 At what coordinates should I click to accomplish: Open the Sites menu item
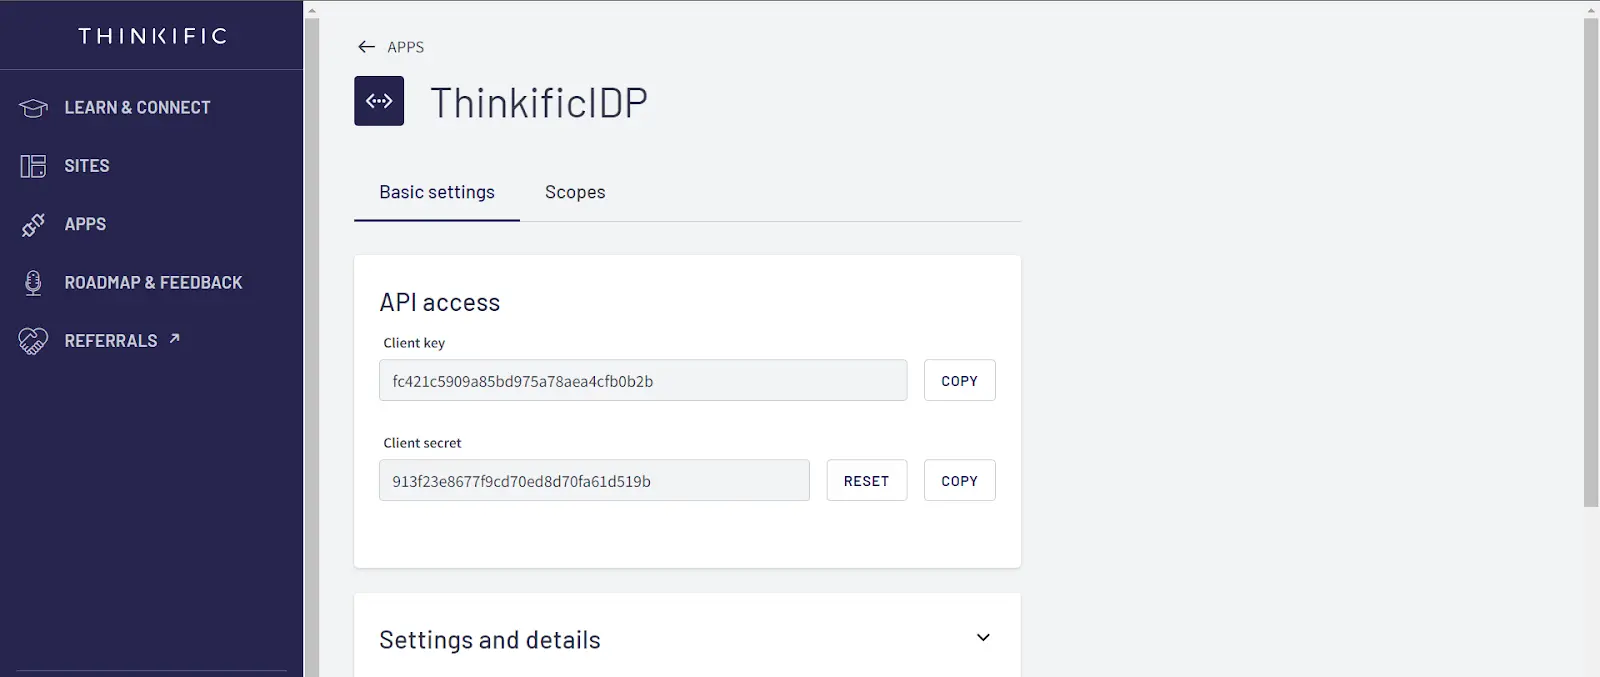(x=87, y=166)
